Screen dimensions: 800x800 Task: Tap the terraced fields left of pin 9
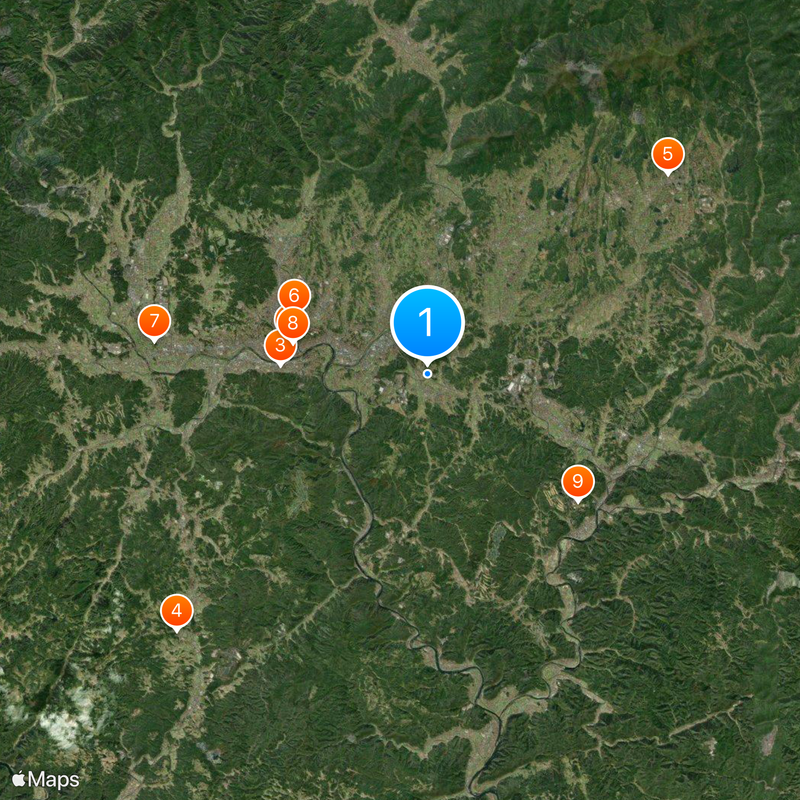pos(554,496)
